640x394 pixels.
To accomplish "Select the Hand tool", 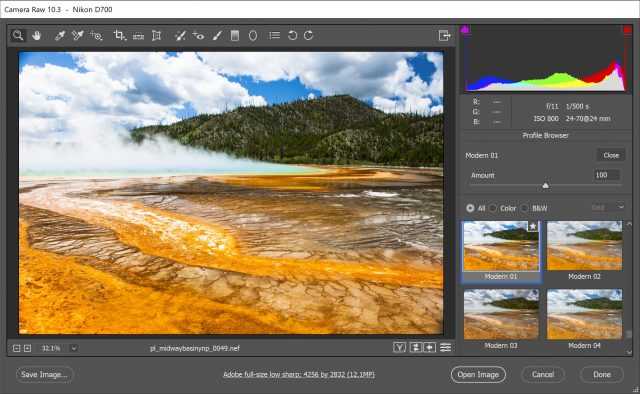I will 37,36.
